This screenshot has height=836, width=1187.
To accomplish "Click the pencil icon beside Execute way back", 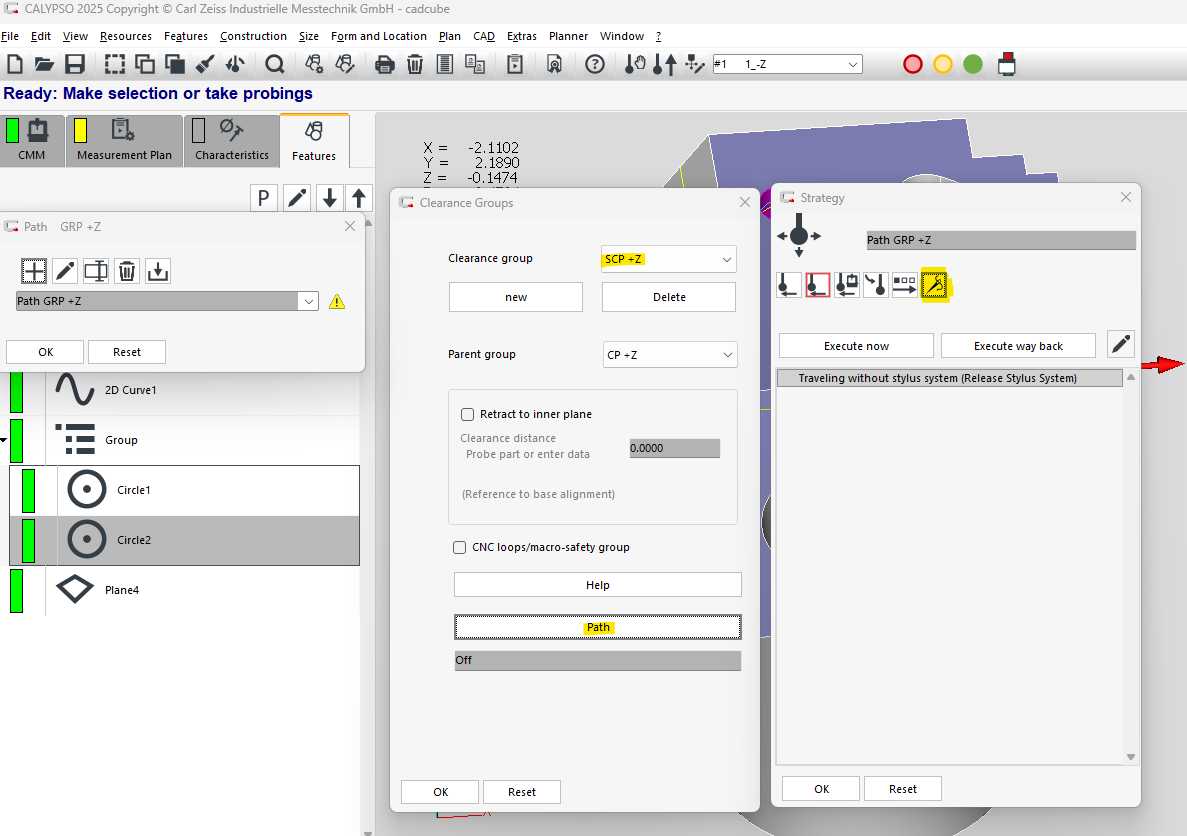I will point(1121,345).
